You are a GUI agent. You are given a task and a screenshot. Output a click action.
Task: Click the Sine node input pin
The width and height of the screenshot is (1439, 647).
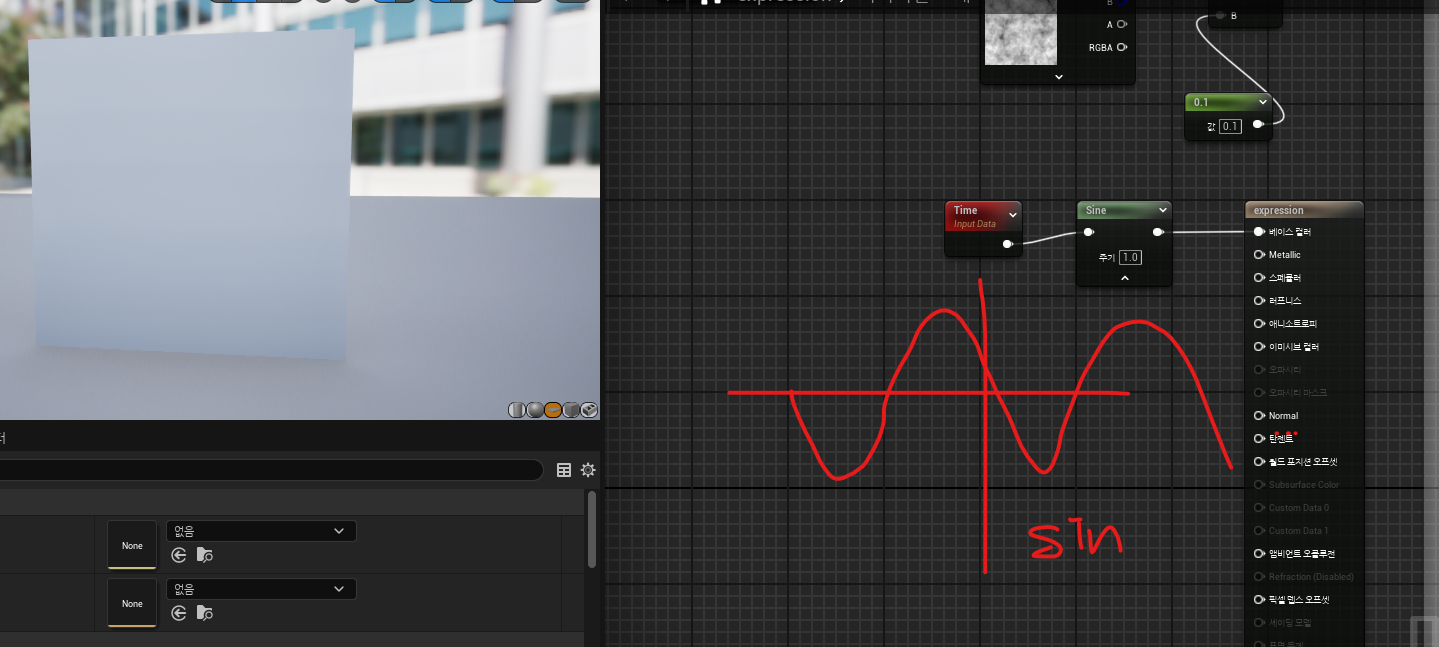[1088, 232]
